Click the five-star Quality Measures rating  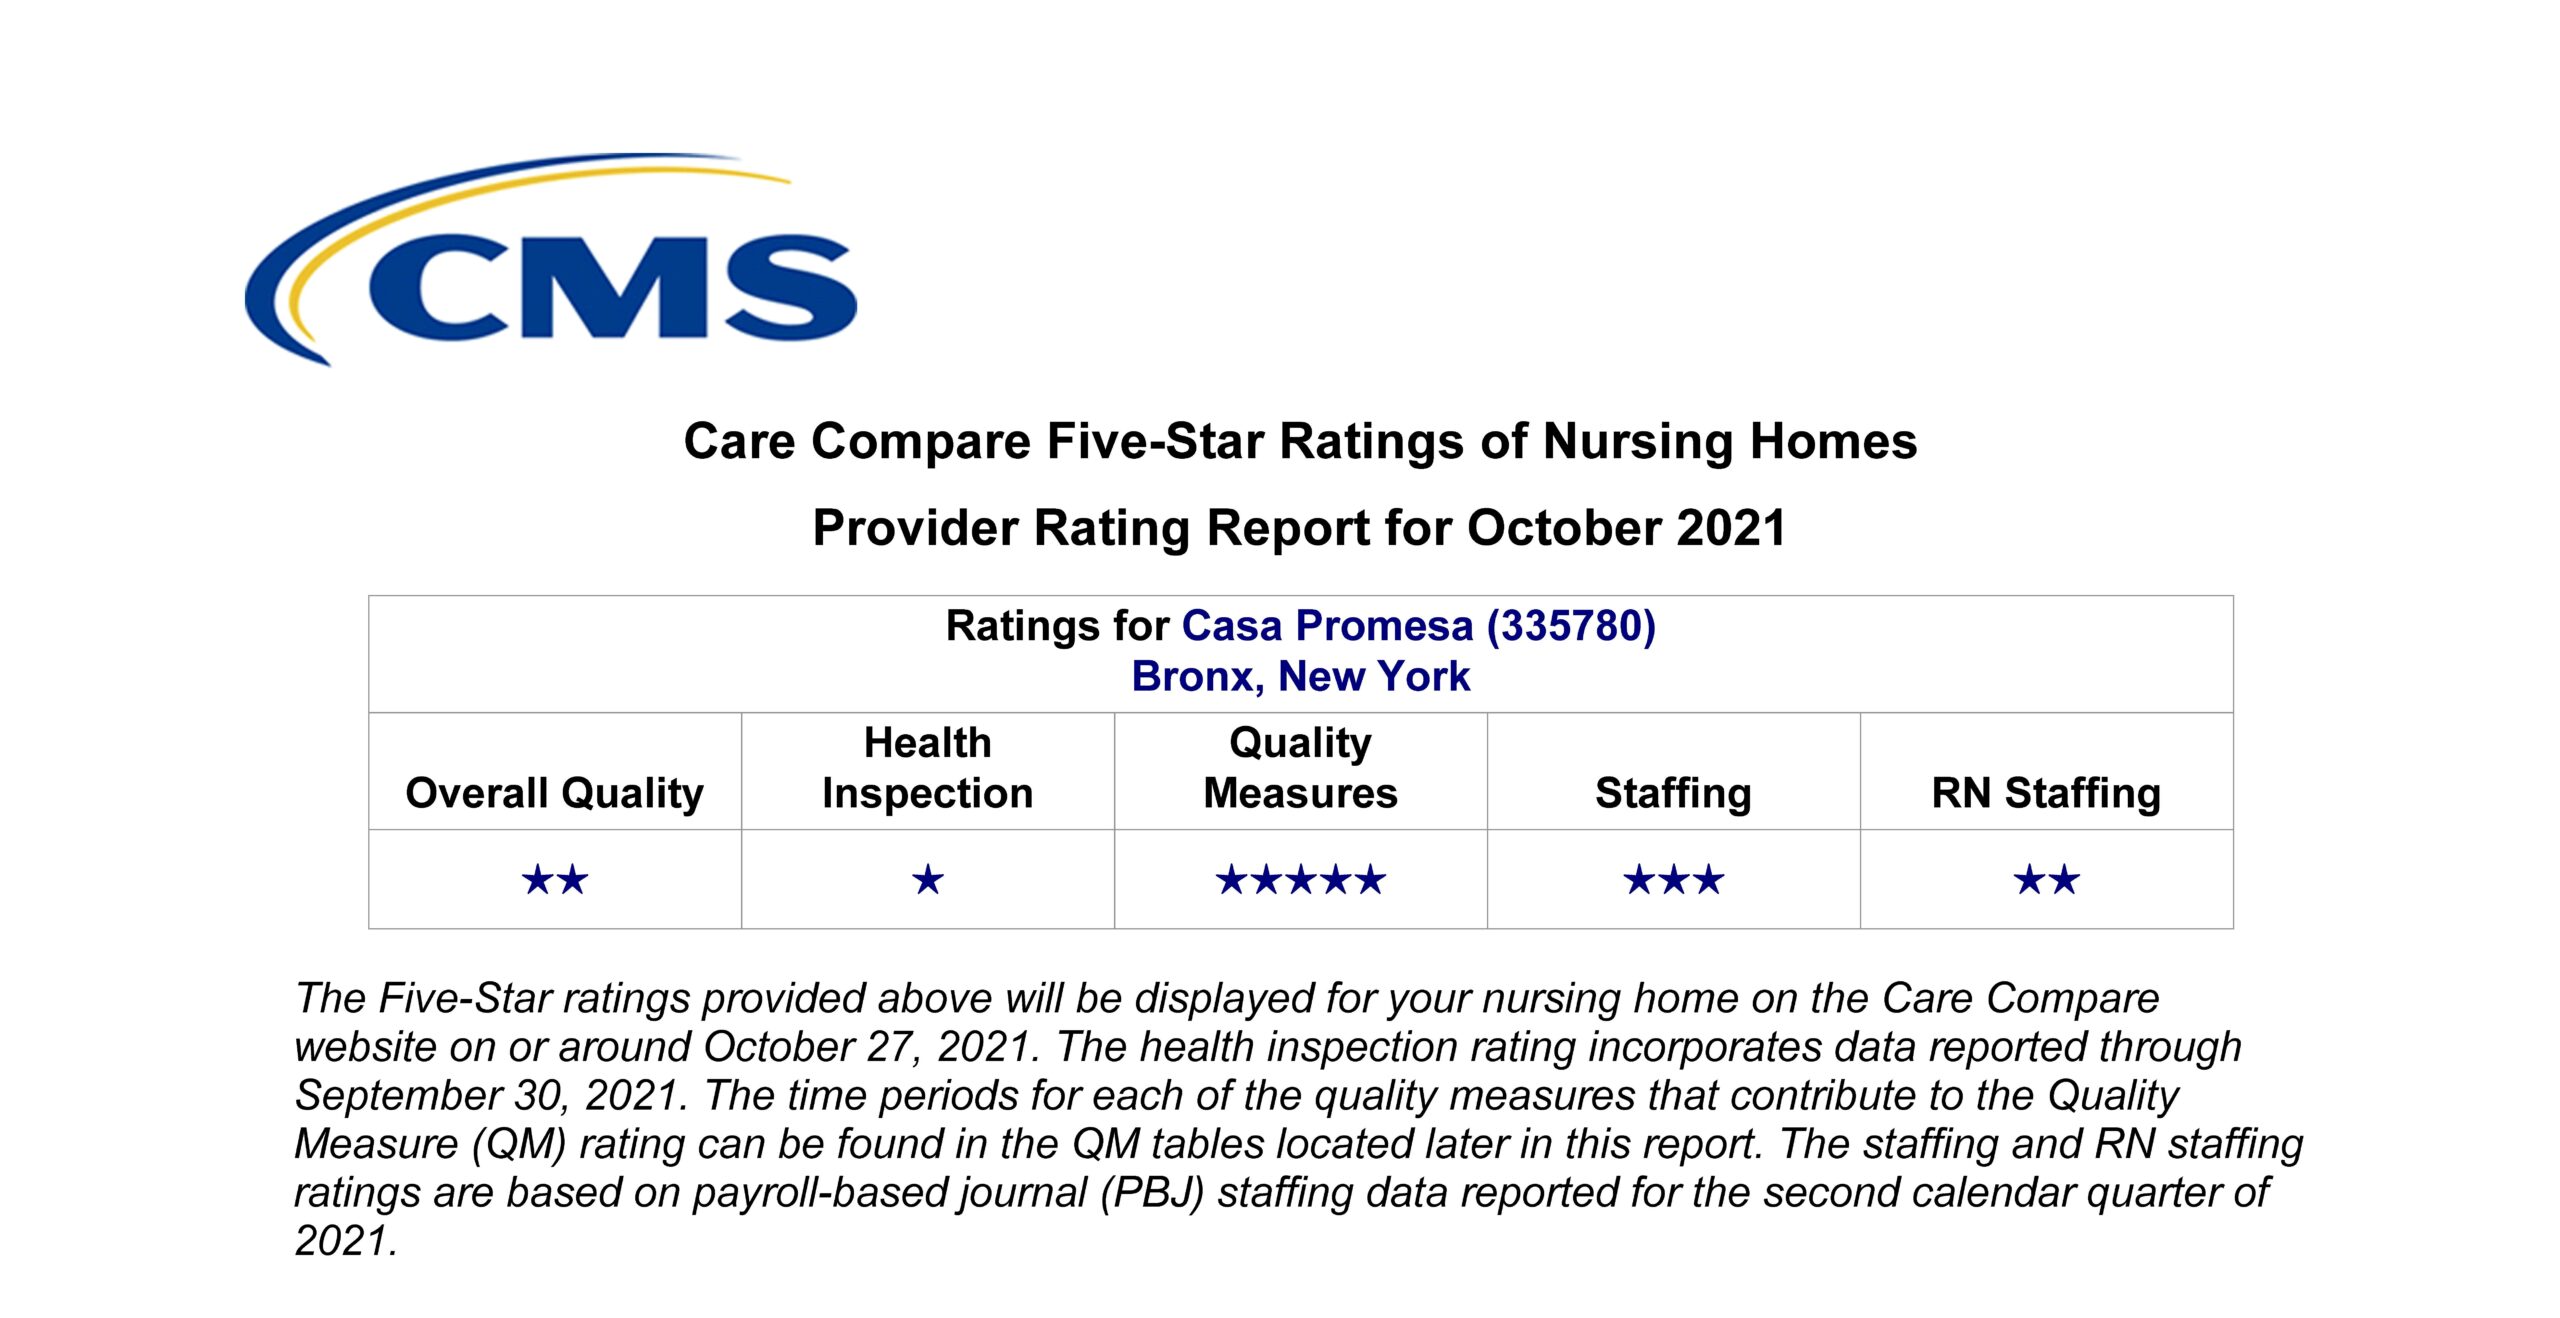point(1300,880)
